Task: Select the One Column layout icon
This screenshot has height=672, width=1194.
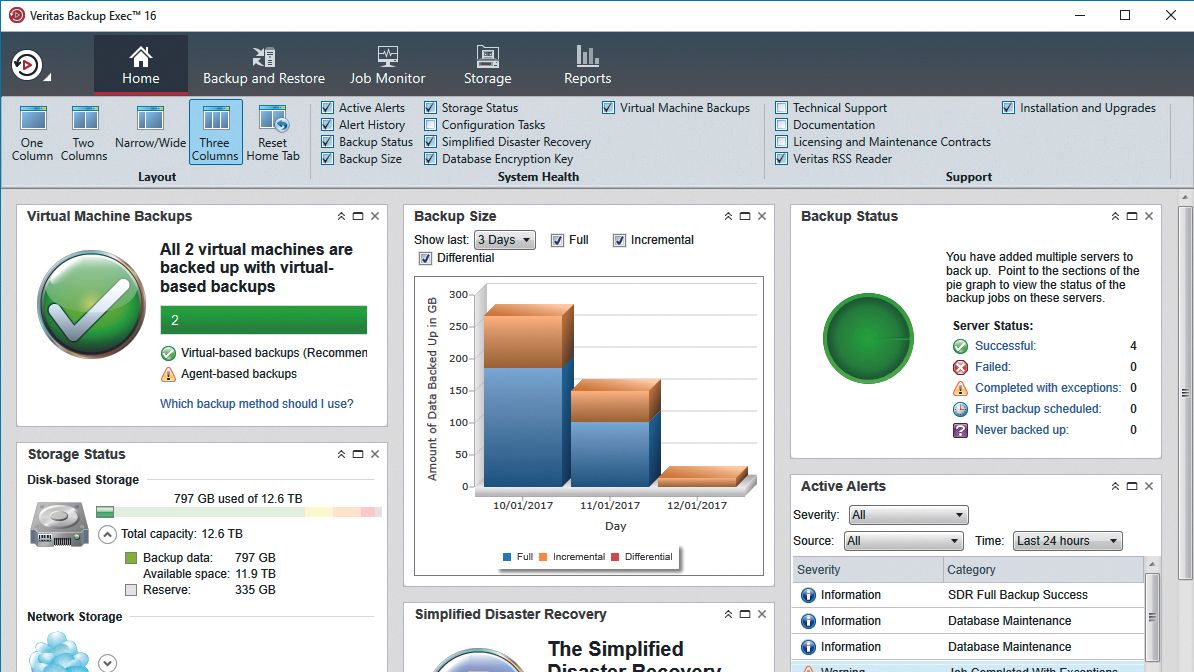Action: (33, 119)
